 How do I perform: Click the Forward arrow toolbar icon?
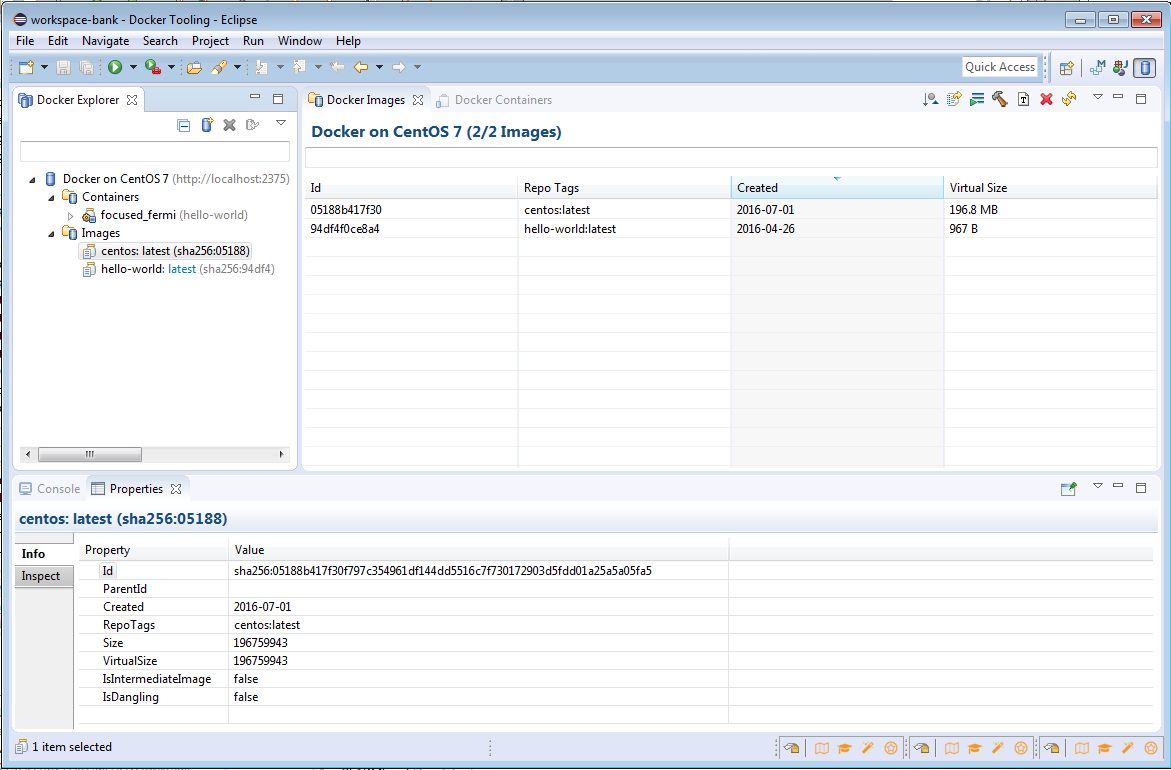tap(399, 67)
